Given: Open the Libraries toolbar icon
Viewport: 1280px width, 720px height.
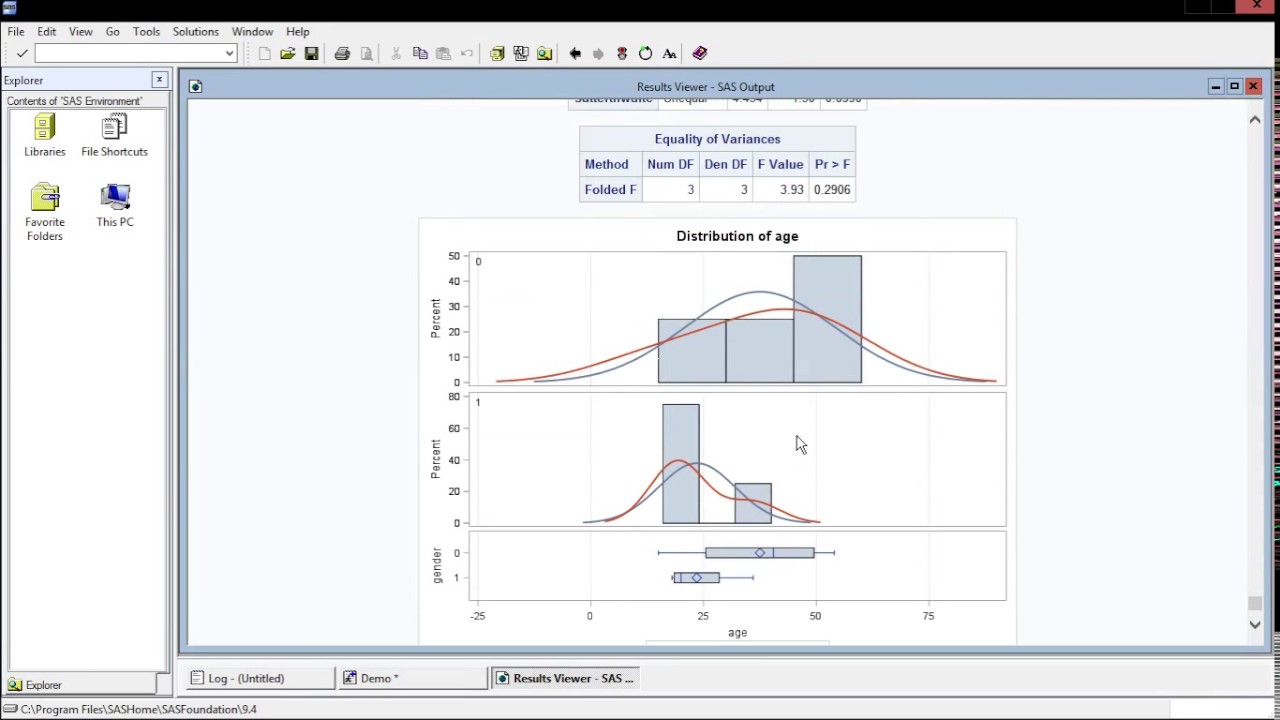Looking at the screenshot, I should tap(497, 53).
